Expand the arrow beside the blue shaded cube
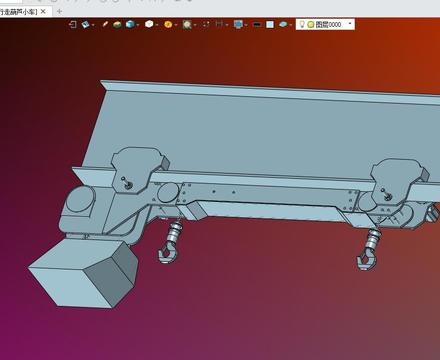The height and width of the screenshot is (360, 440). (137, 25)
